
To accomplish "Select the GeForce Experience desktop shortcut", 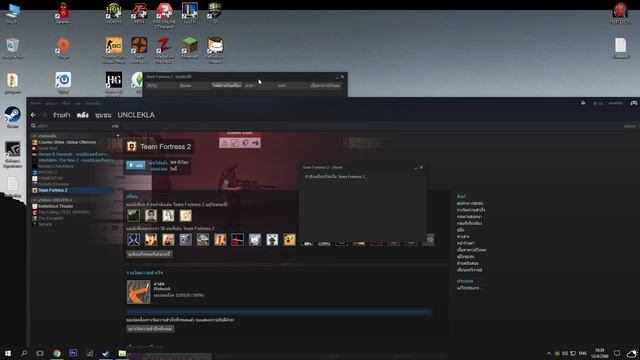I will click(13, 154).
